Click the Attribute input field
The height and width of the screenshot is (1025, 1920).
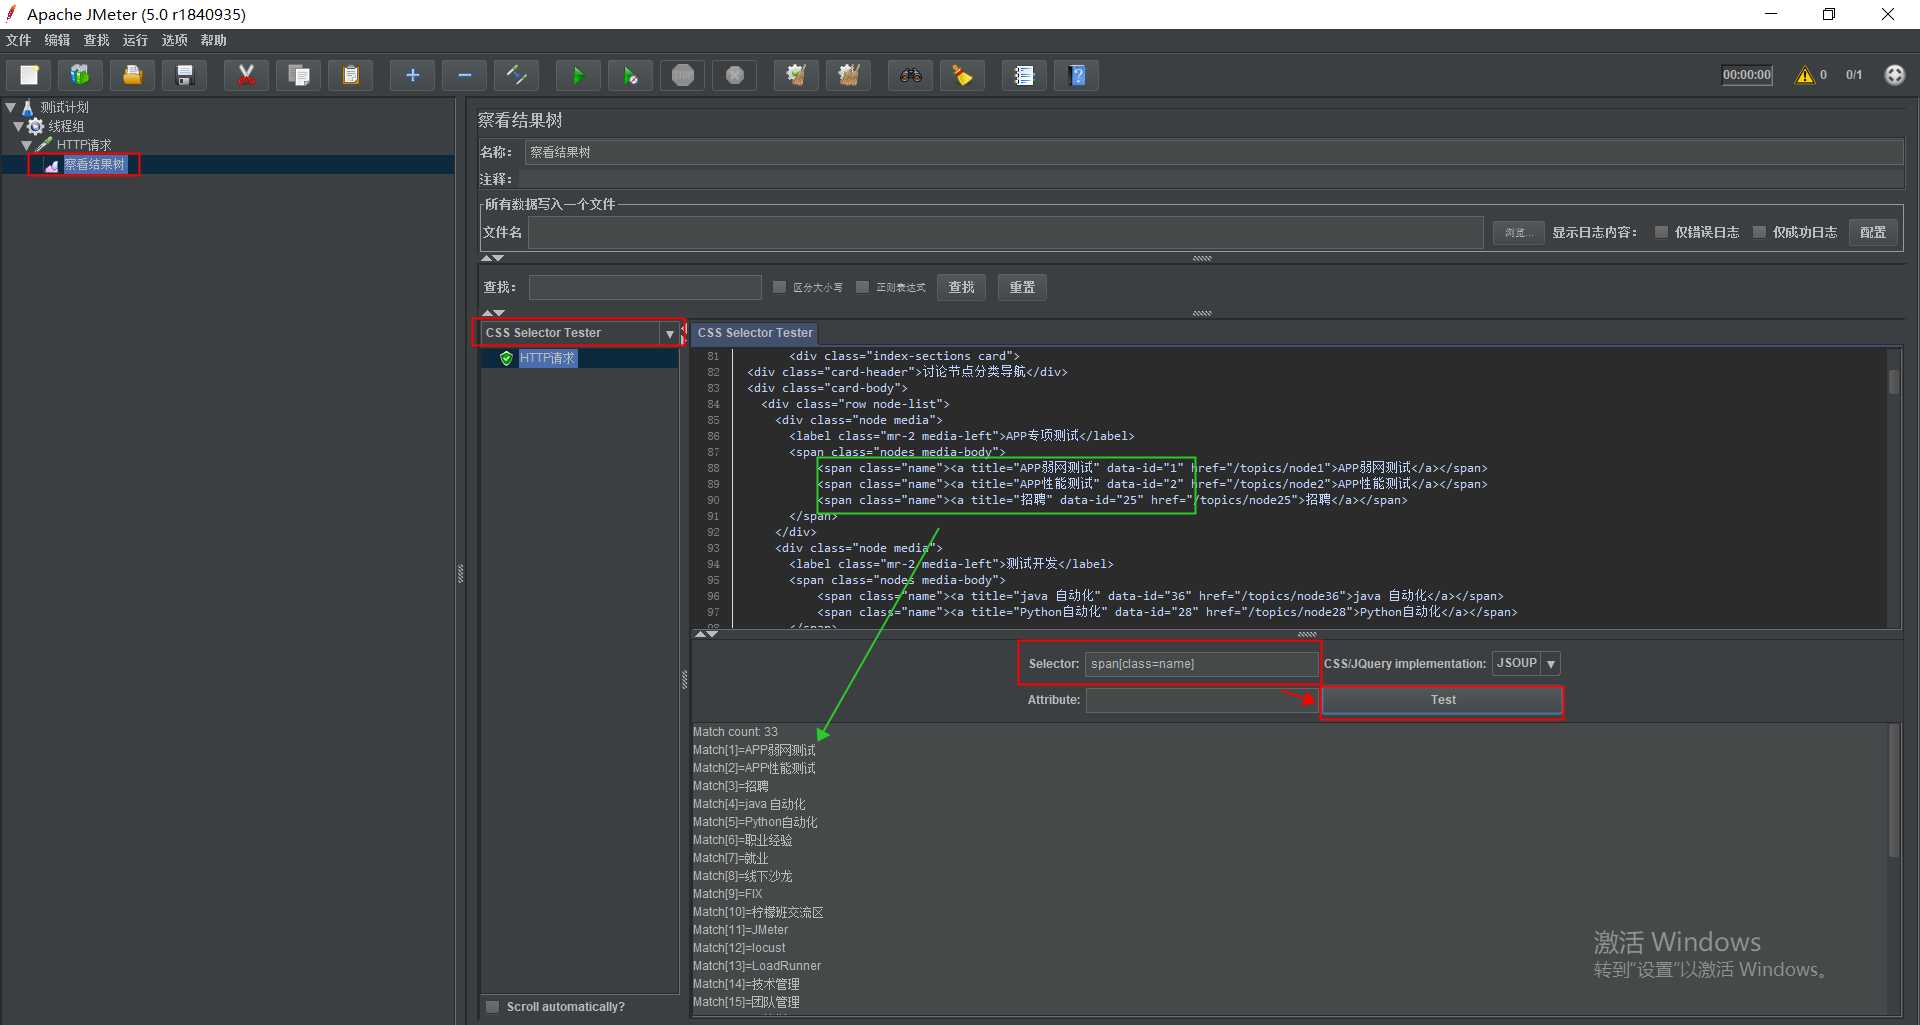click(1201, 700)
